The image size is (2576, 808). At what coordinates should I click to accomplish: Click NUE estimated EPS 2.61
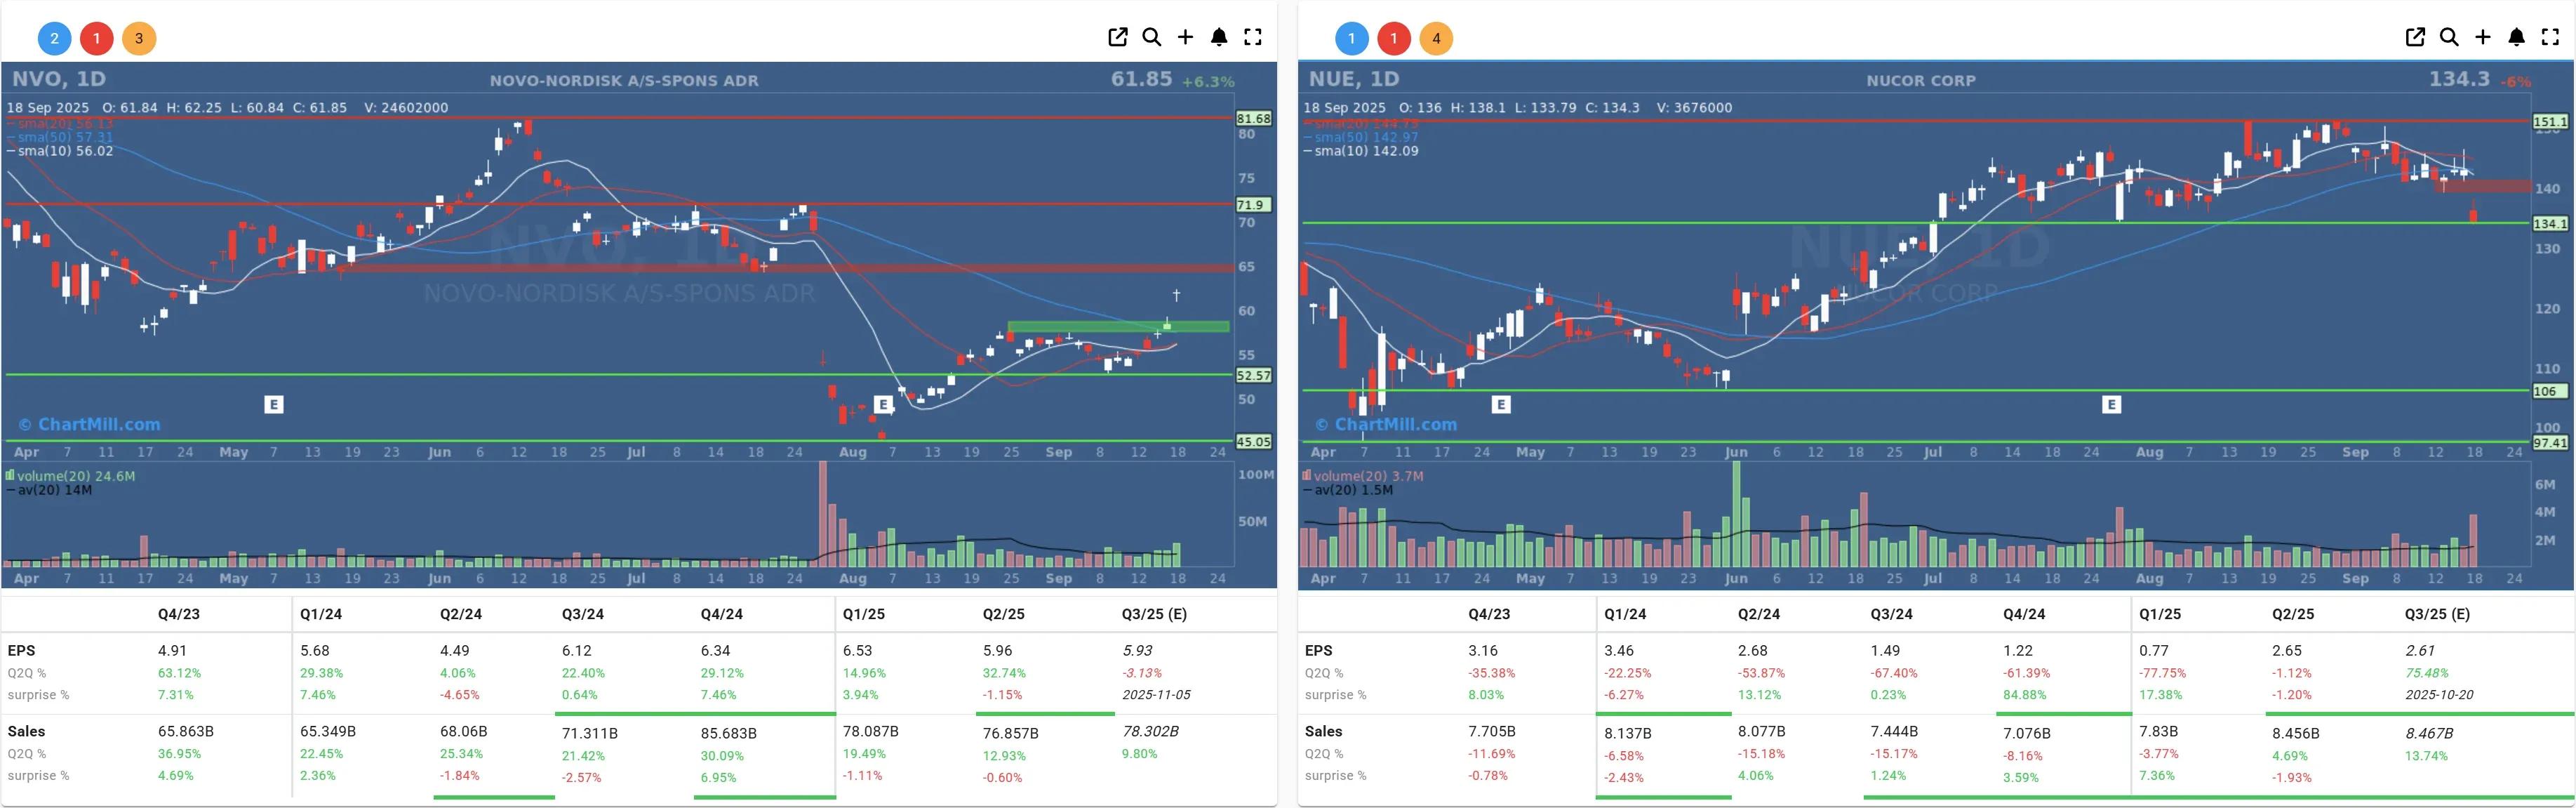point(2420,650)
